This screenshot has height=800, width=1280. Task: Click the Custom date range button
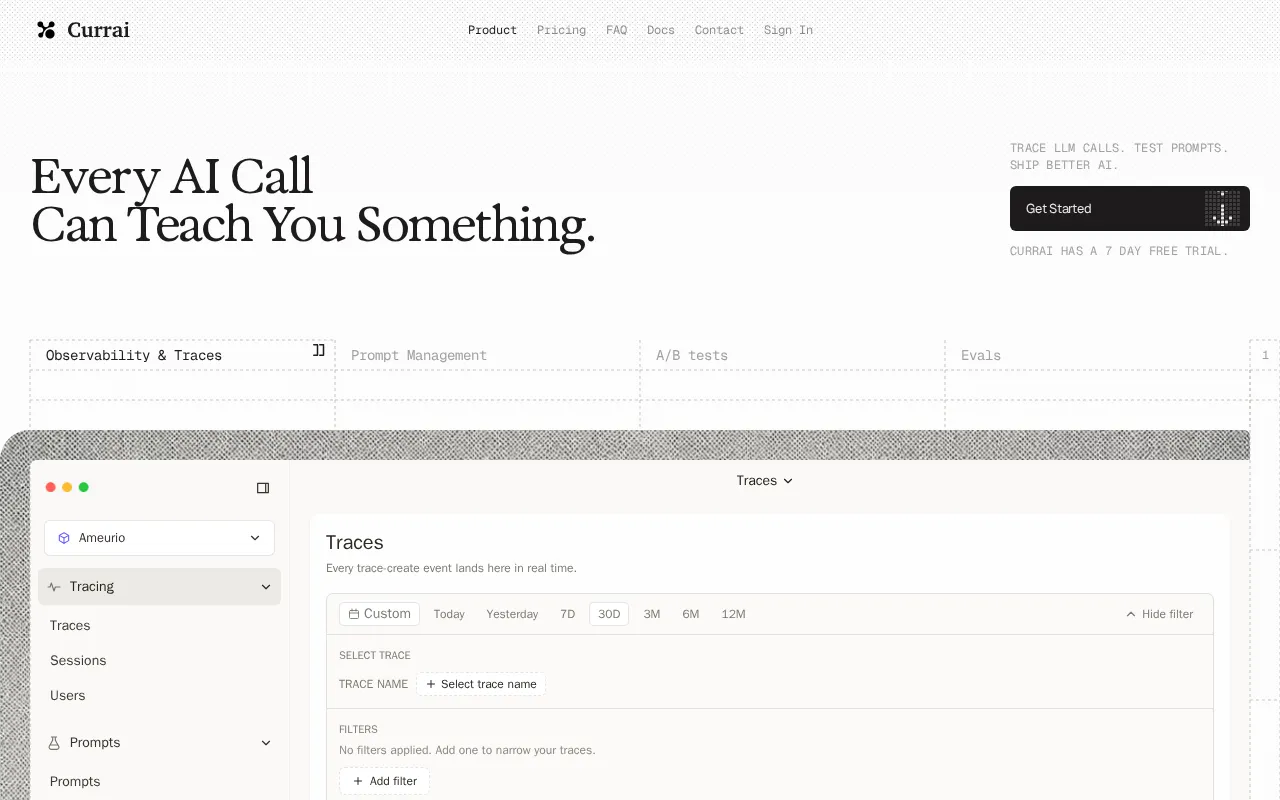click(379, 614)
